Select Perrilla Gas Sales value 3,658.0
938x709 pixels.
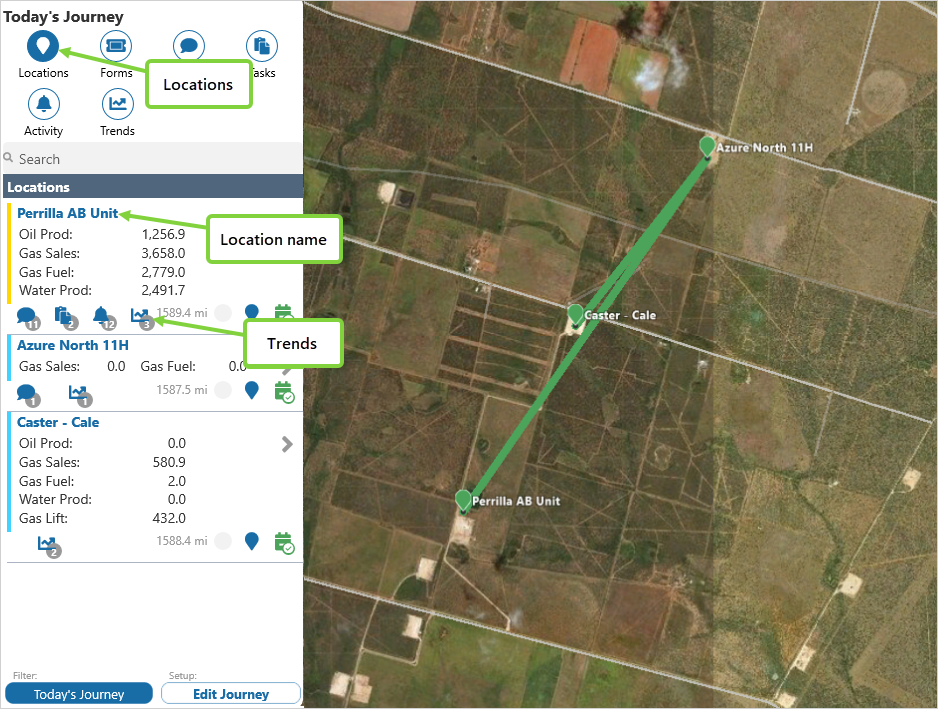163,253
